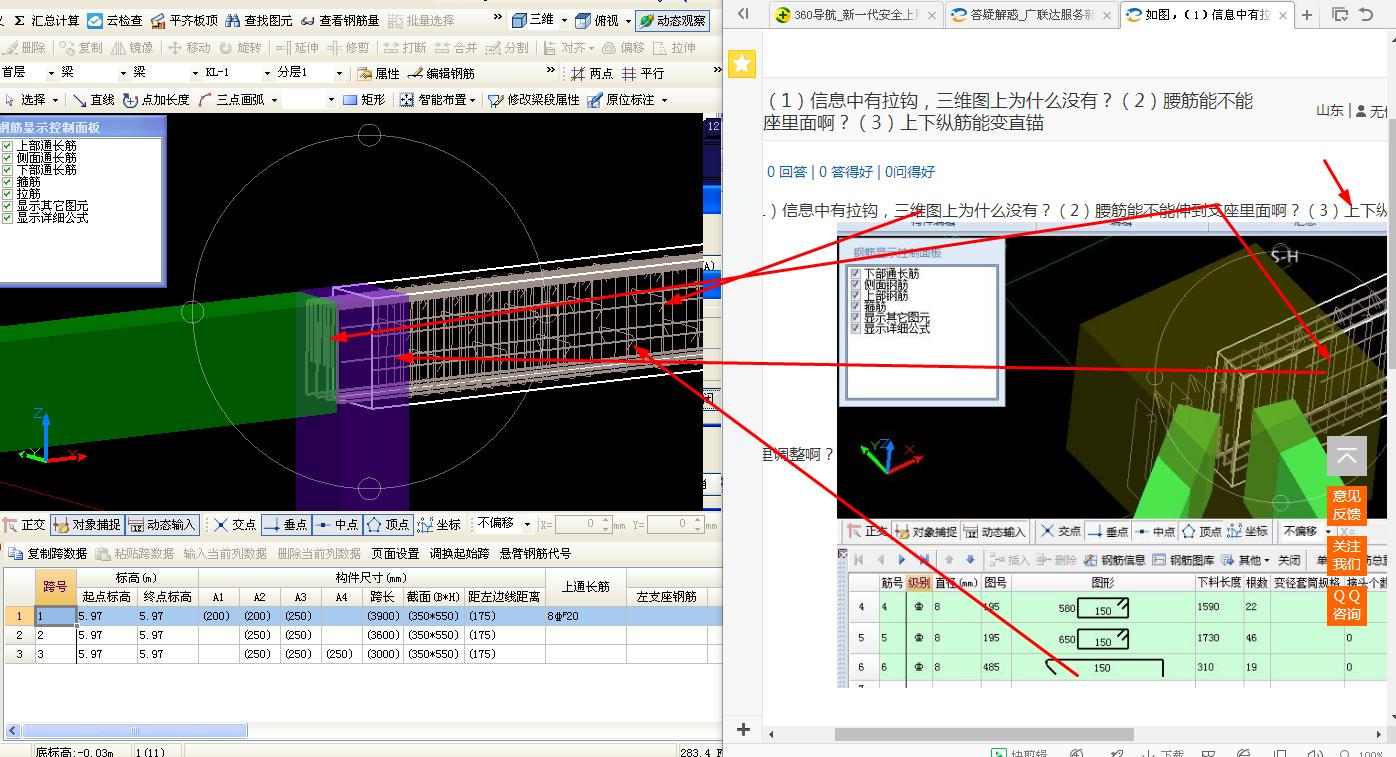
Task: Select 两点 two-point axis tool
Action: point(592,73)
